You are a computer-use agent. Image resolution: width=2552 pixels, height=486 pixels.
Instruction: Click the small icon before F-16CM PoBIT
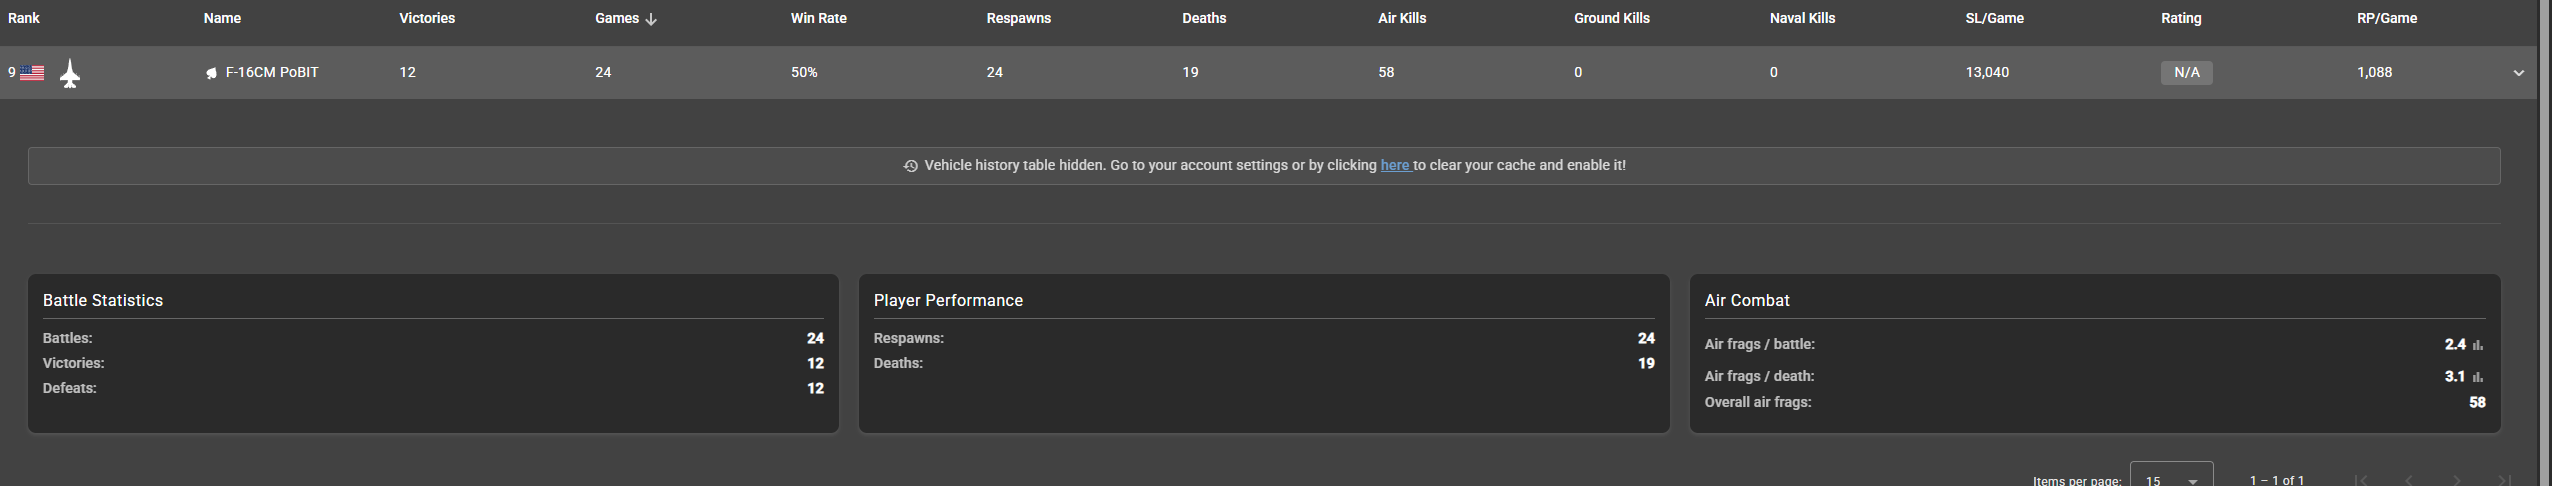coord(211,73)
